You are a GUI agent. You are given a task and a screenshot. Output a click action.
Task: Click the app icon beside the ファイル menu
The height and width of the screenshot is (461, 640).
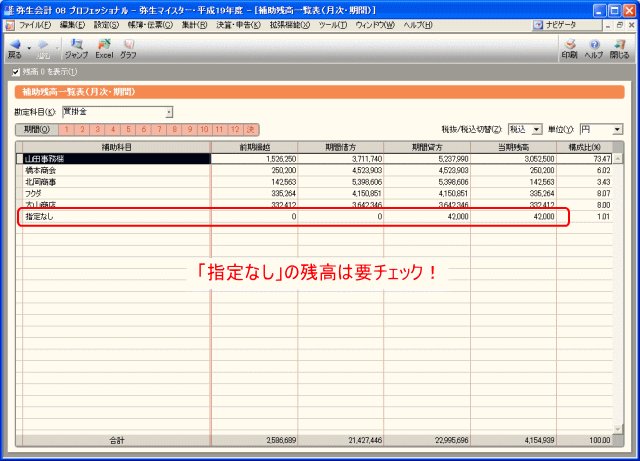coord(10,25)
